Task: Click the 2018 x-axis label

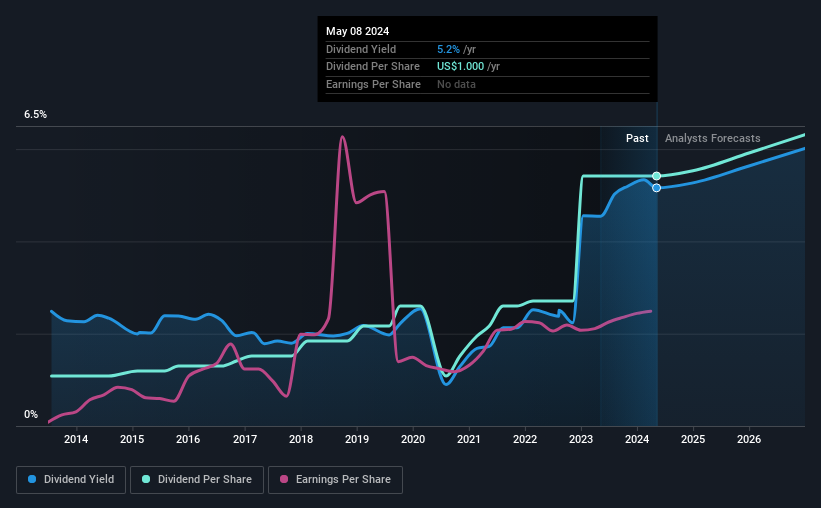Action: [301, 439]
